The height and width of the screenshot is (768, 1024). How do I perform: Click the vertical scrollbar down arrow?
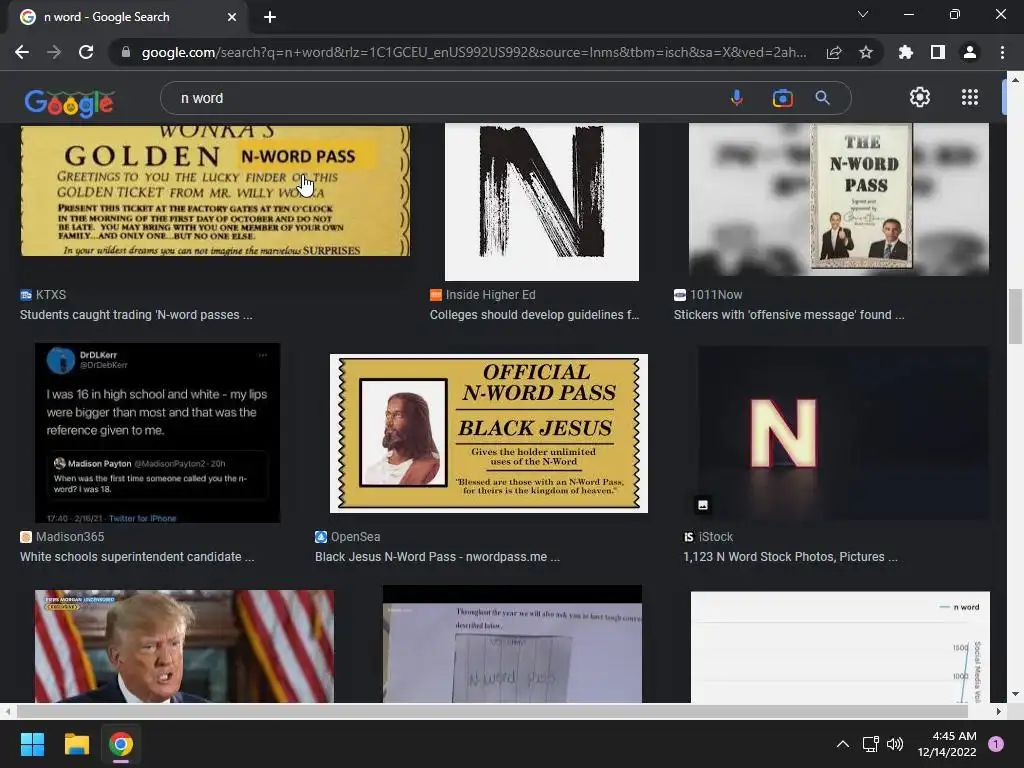(1015, 694)
